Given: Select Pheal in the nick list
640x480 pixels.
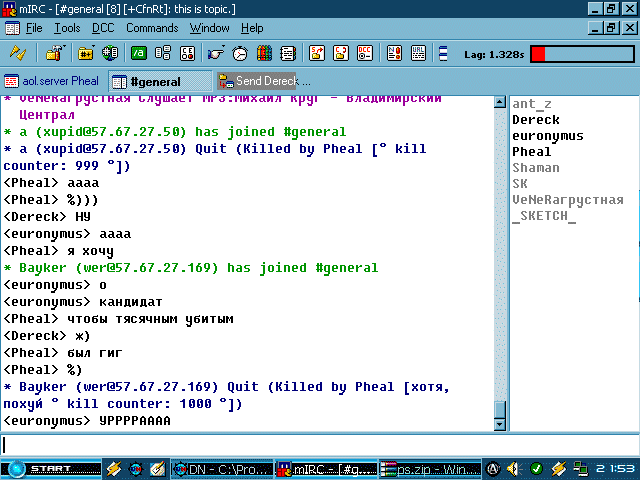Looking at the screenshot, I should [532, 152].
